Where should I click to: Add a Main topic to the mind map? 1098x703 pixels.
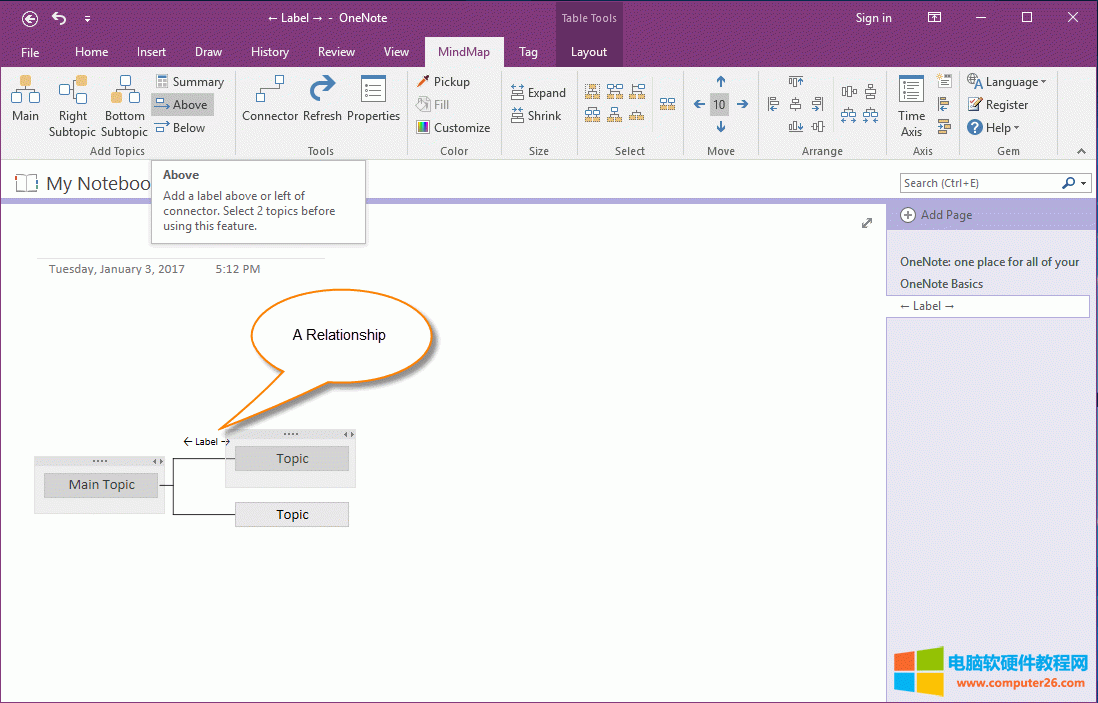coord(25,100)
